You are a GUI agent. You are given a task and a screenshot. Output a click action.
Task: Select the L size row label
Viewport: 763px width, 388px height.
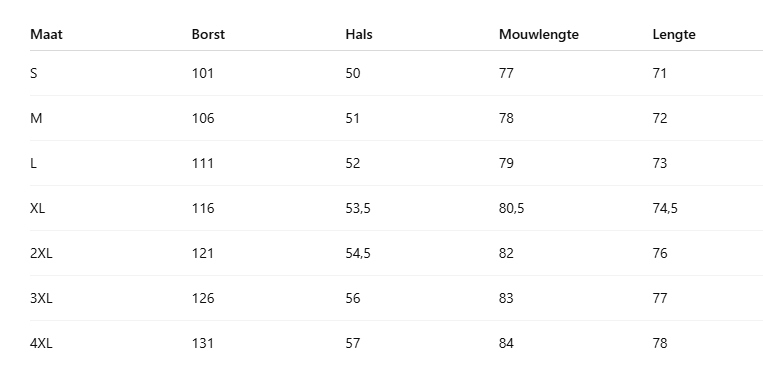33,163
